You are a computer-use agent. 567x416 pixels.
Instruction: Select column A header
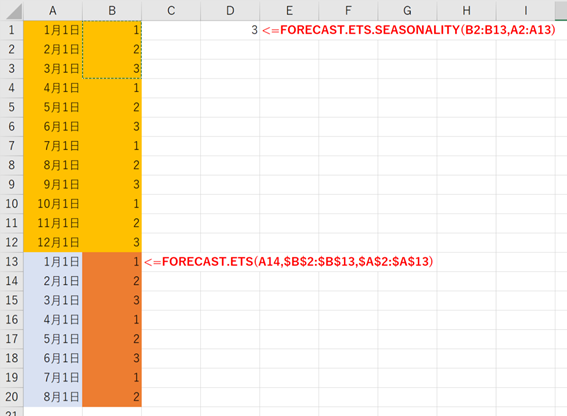(x=53, y=10)
